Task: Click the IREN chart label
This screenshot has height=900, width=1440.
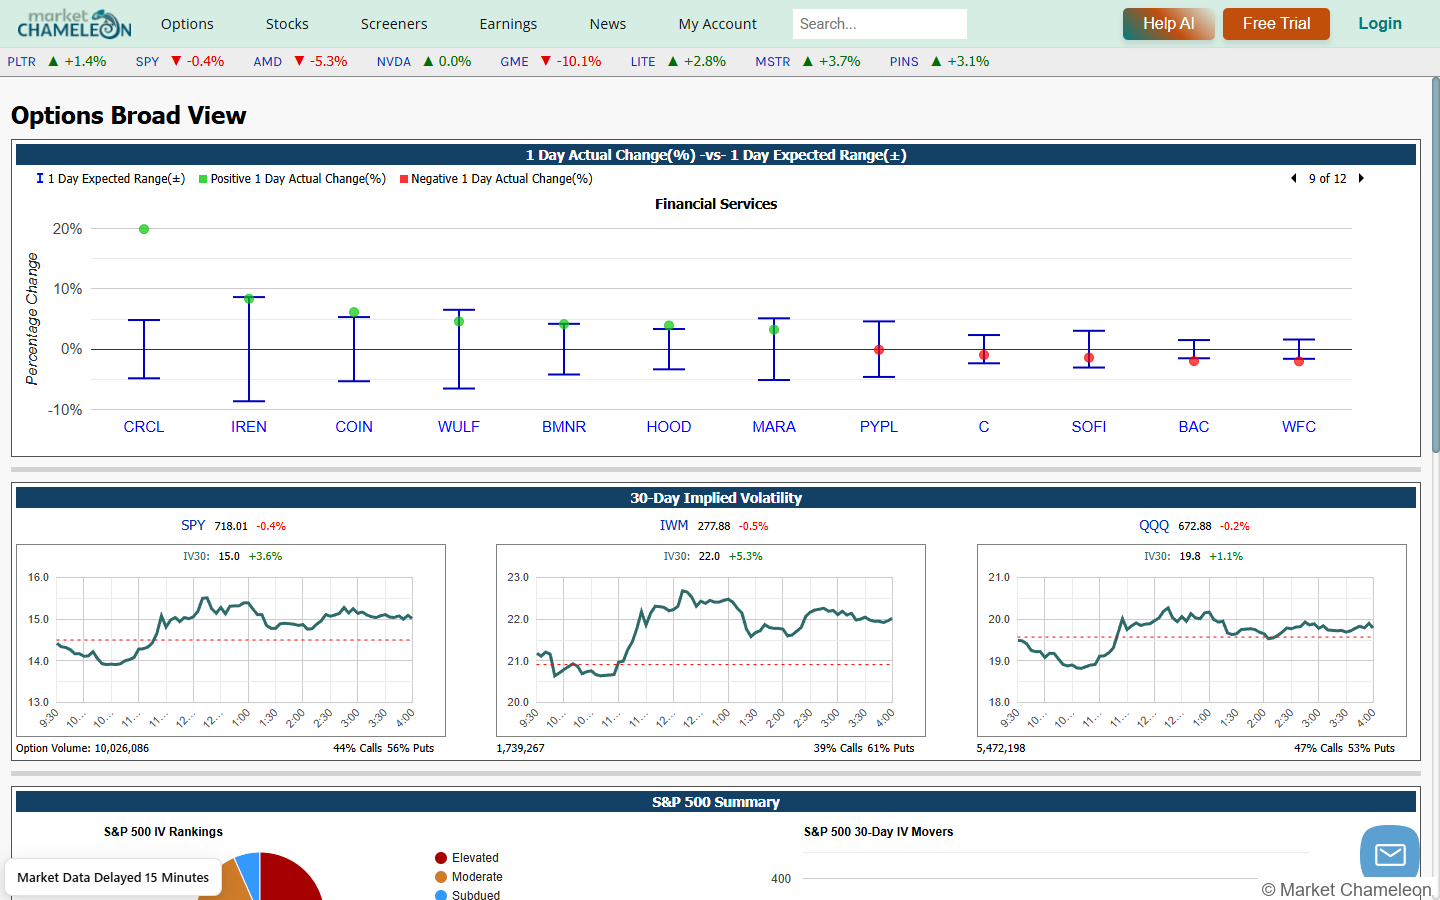Action: (x=249, y=427)
